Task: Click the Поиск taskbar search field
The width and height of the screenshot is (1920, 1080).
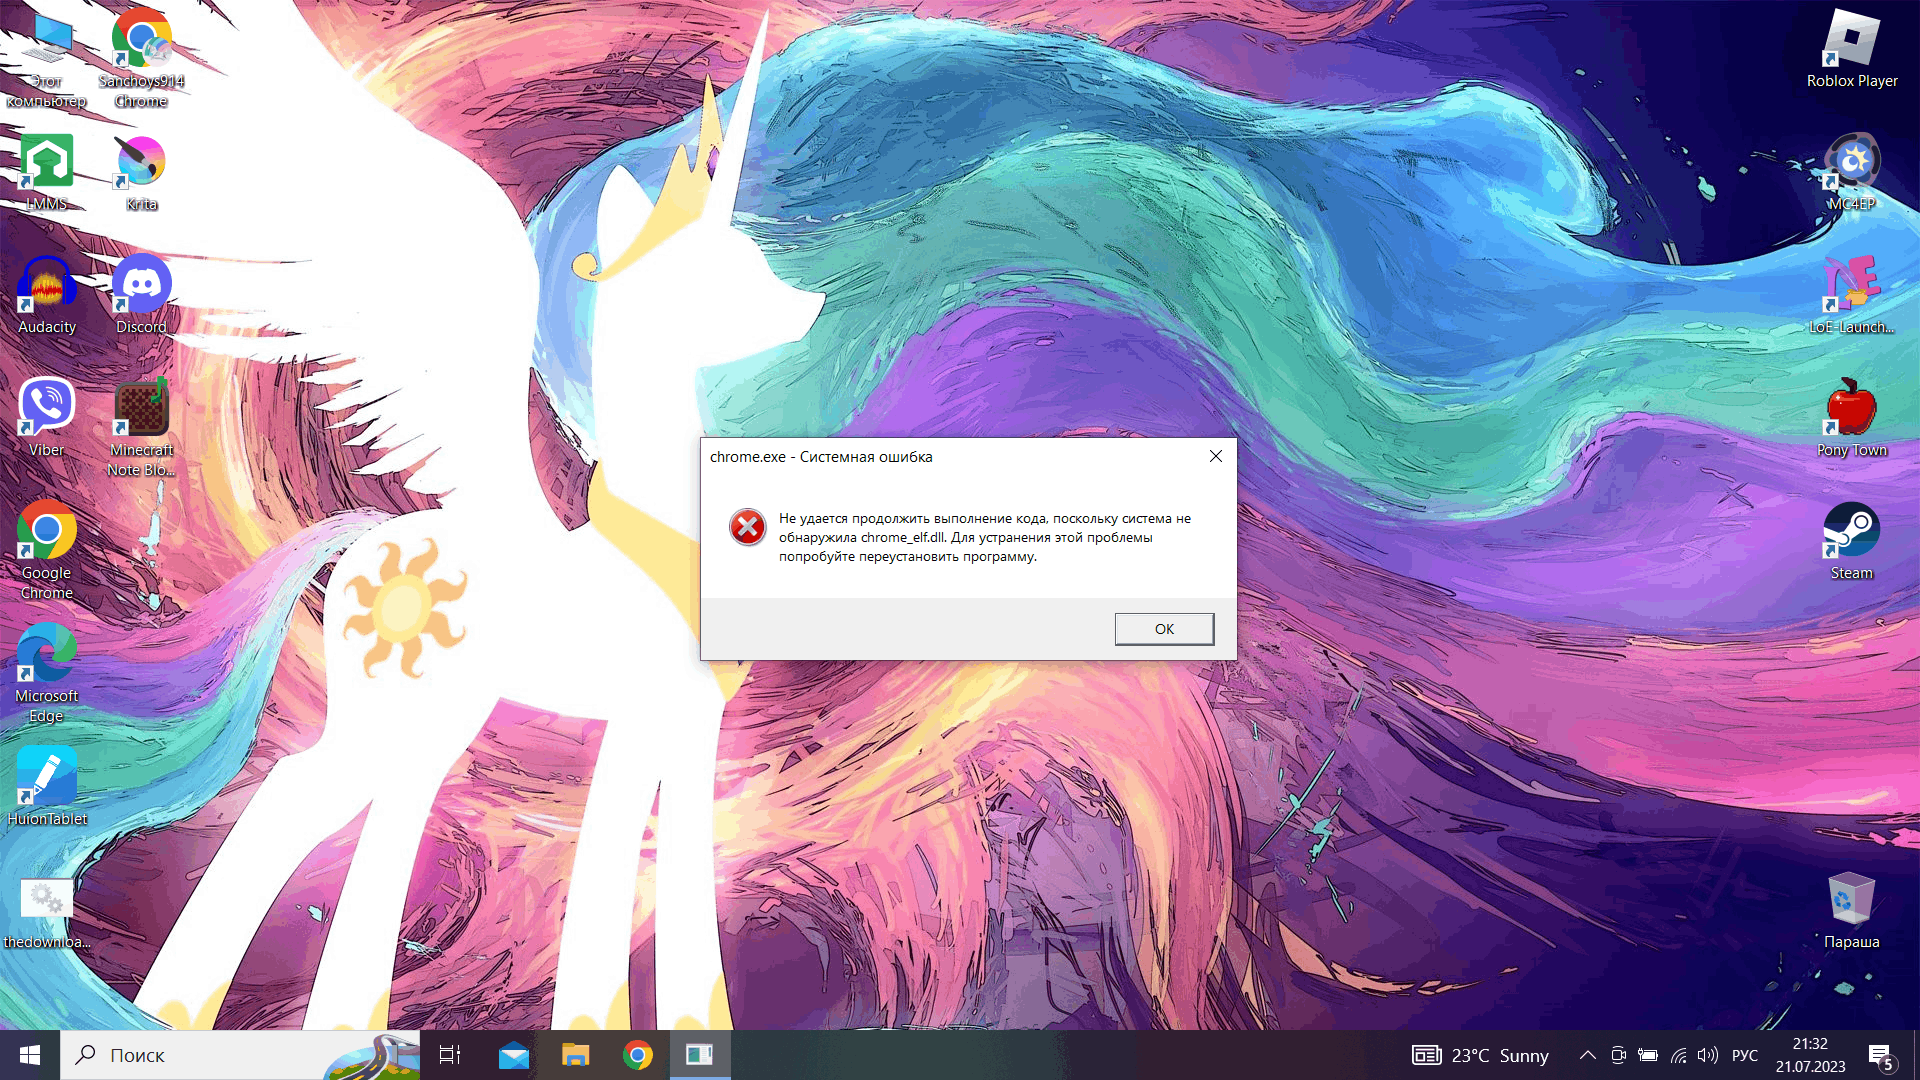Action: pos(240,1055)
